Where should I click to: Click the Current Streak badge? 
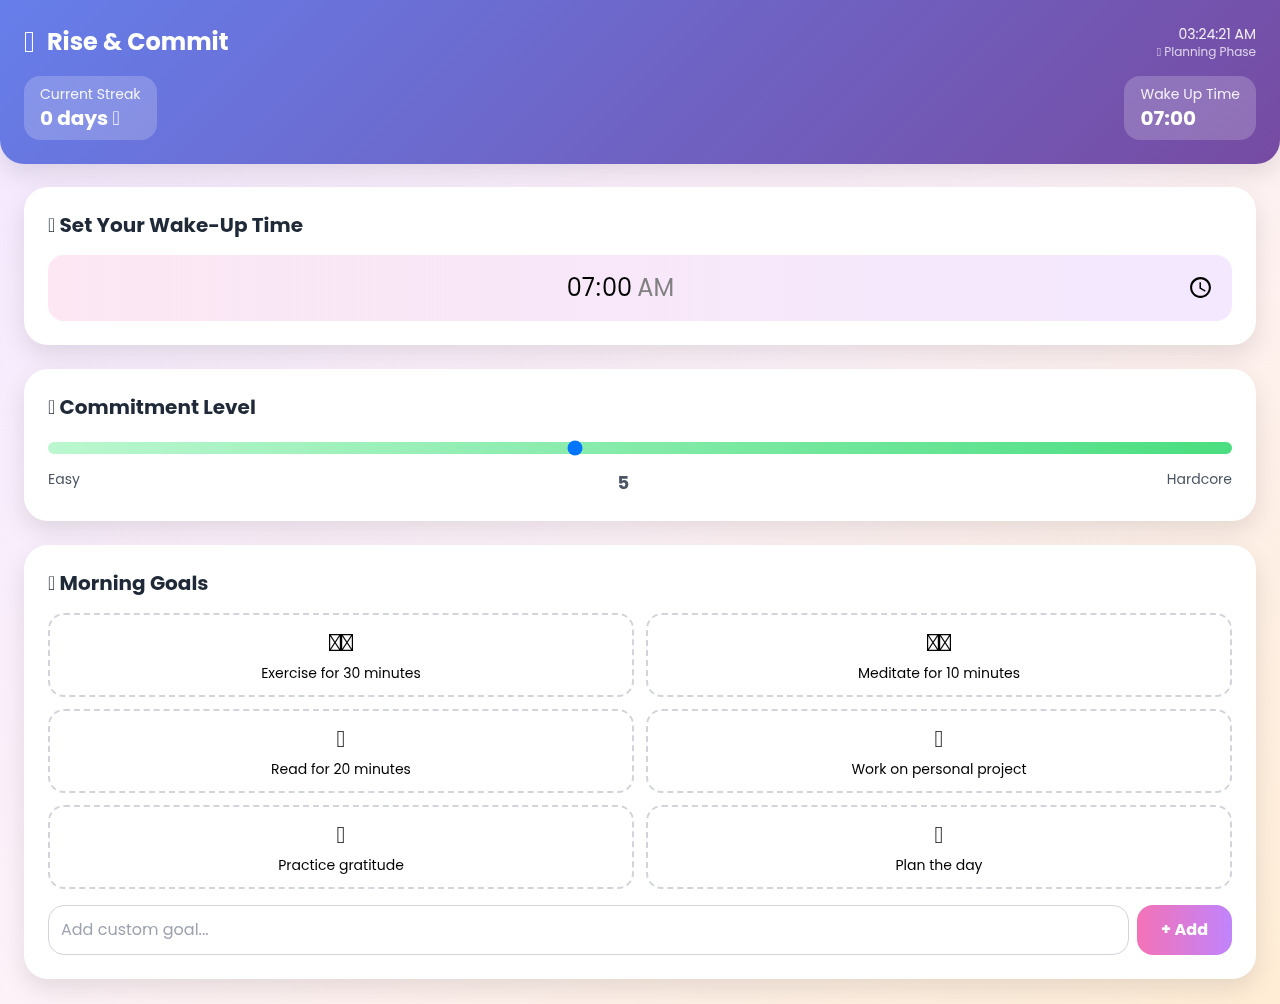(90, 107)
